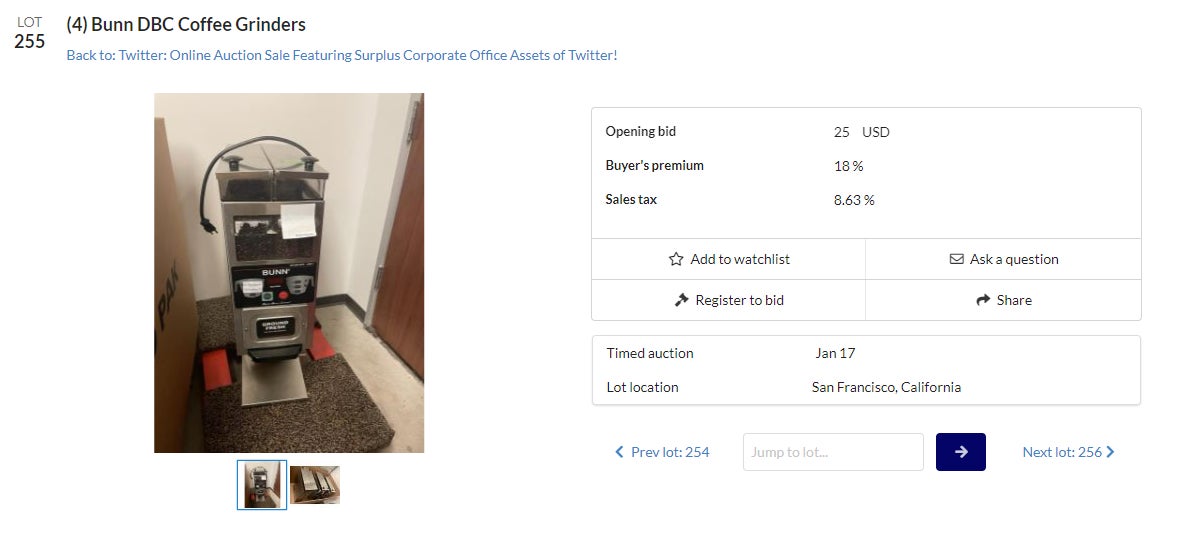The image size is (1189, 556).
Task: Open the main coffee grinder photo
Action: [289, 273]
